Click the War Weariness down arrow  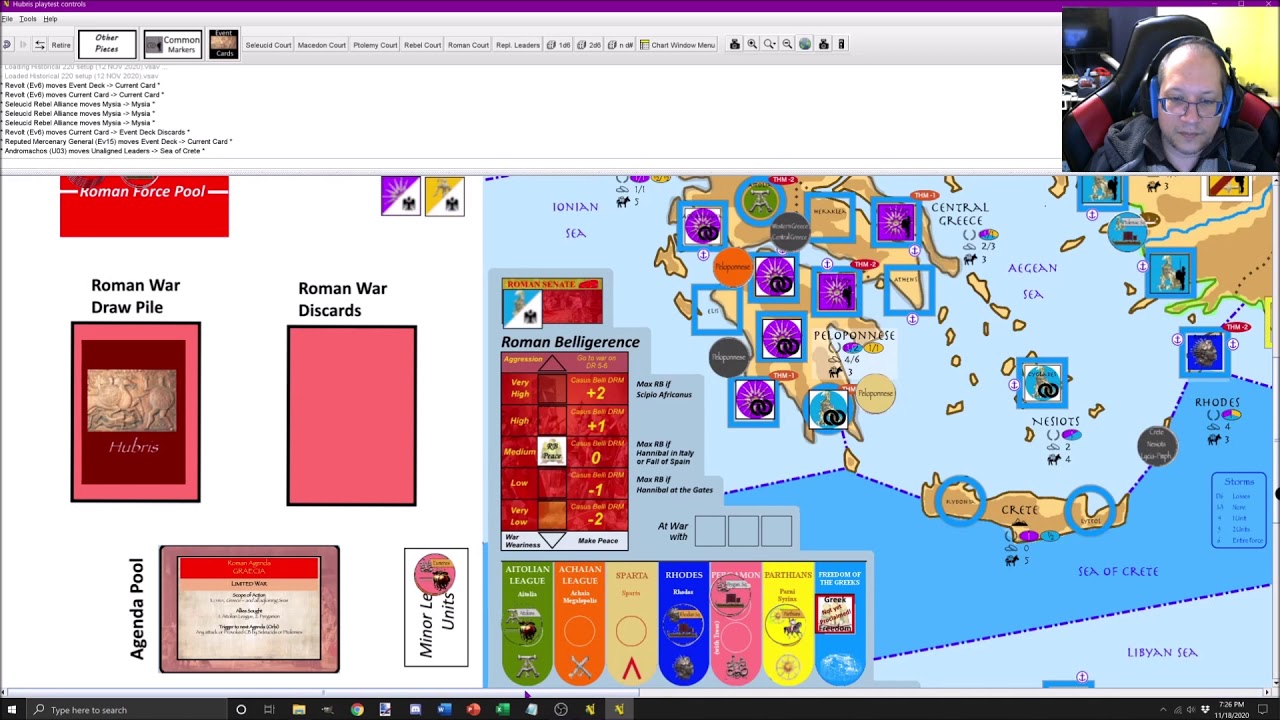point(551,541)
